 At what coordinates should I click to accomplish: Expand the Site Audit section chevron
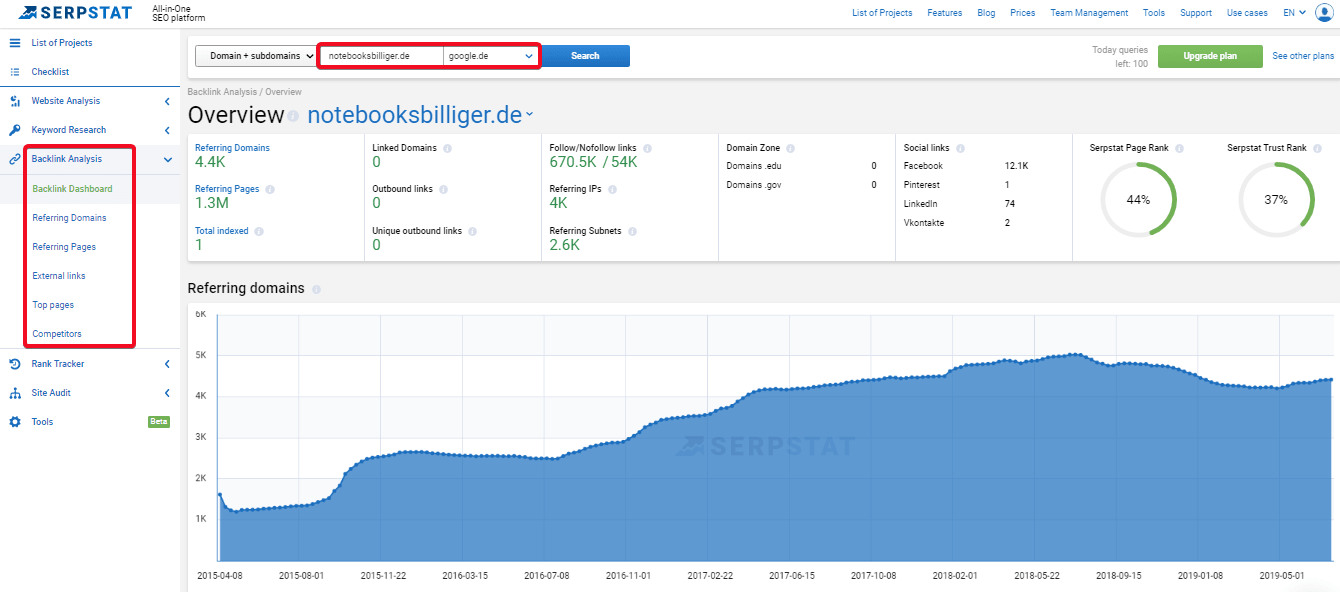(x=167, y=393)
